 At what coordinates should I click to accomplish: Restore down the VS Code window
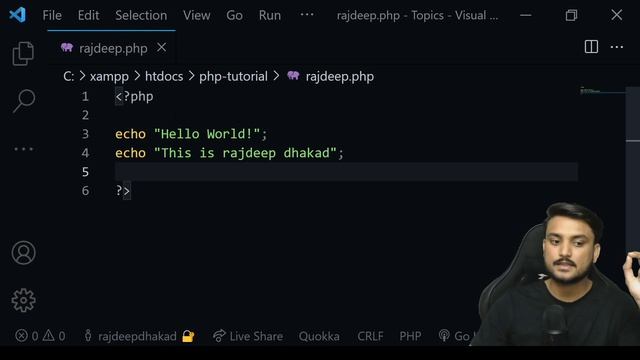tap(571, 15)
